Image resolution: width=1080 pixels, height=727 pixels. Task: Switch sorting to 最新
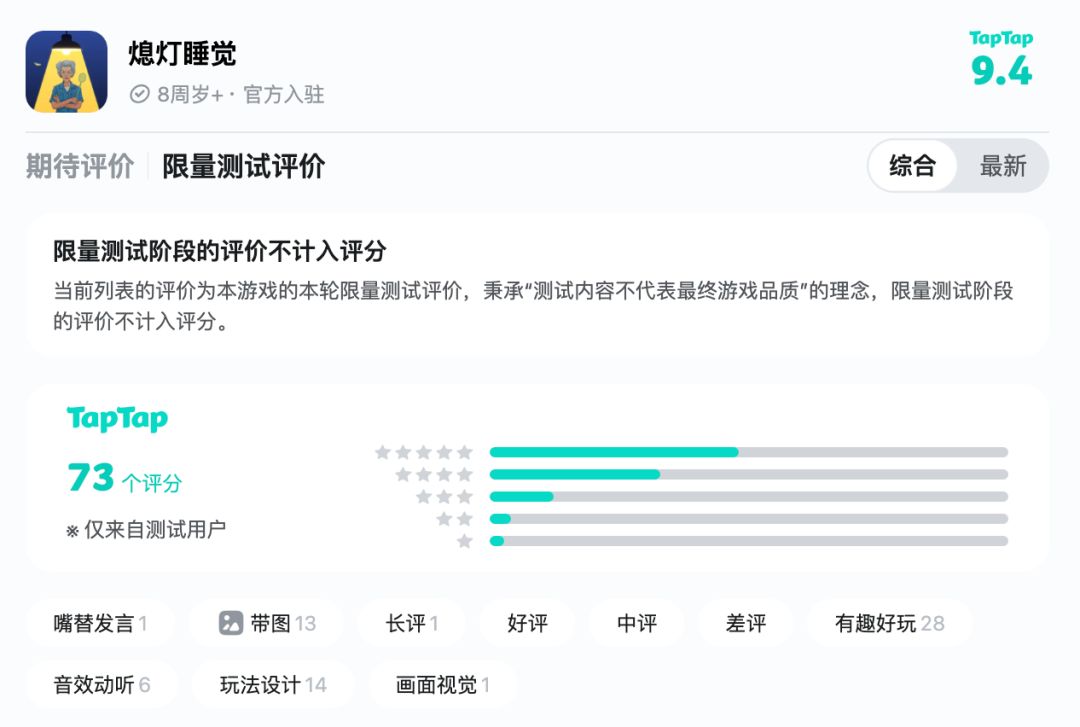(x=1003, y=166)
